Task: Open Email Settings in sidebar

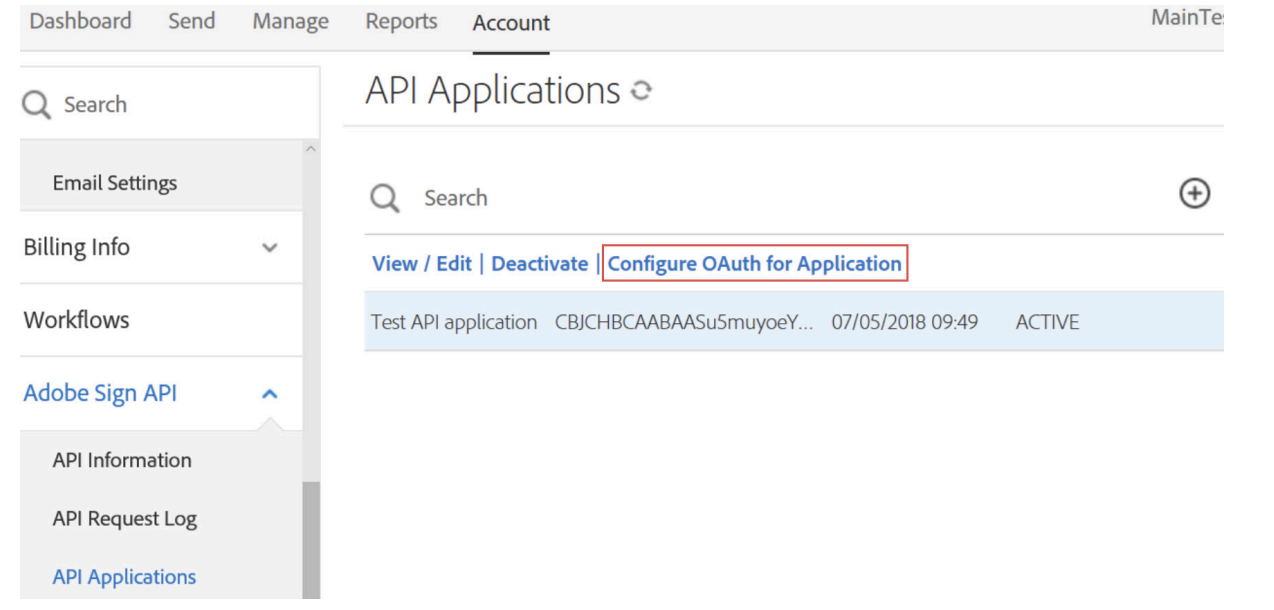Action: pyautogui.click(x=115, y=183)
